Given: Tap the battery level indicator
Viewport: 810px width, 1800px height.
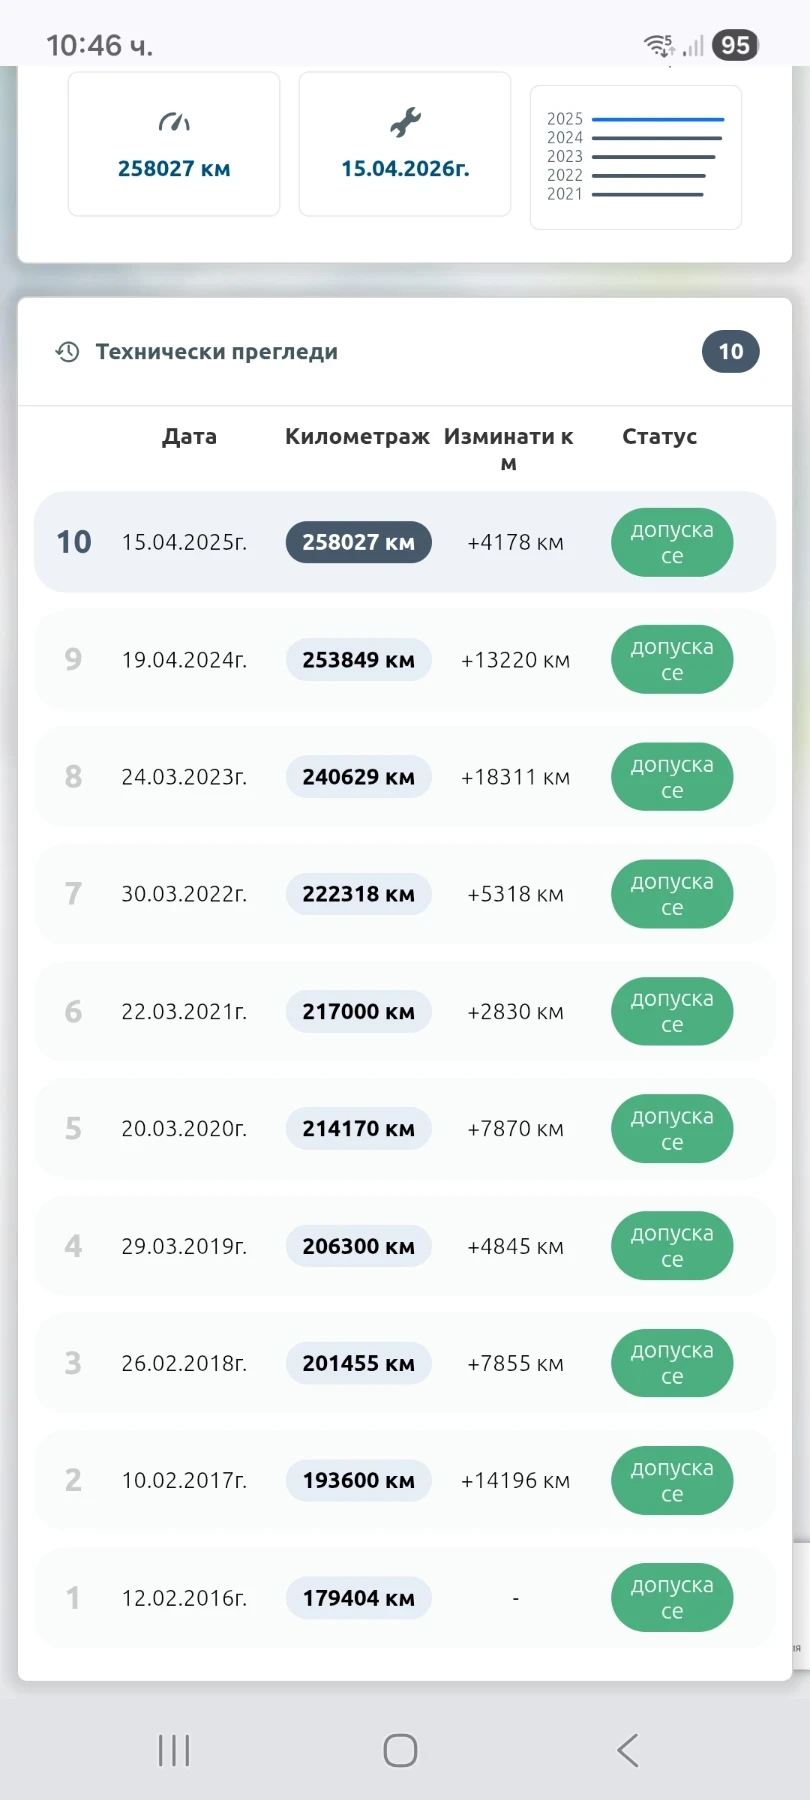Looking at the screenshot, I should 735,45.
